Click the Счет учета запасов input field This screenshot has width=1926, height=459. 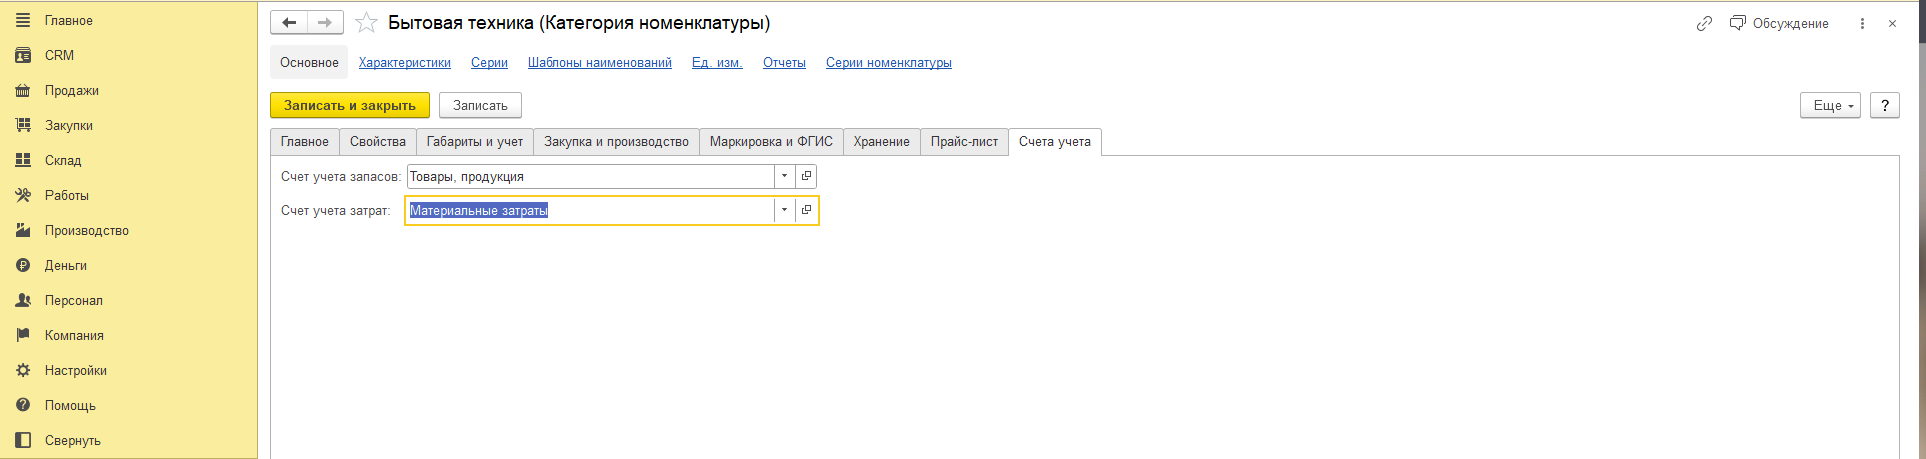click(x=590, y=176)
